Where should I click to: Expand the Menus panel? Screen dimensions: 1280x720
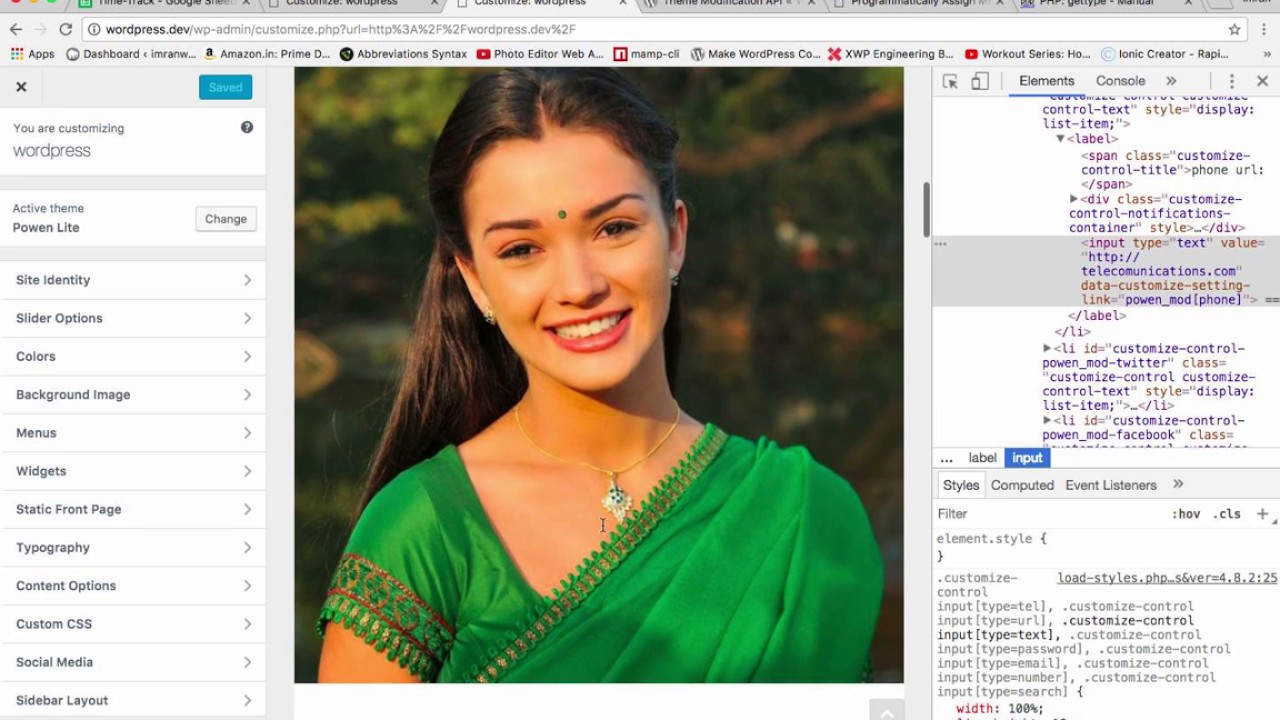[133, 433]
